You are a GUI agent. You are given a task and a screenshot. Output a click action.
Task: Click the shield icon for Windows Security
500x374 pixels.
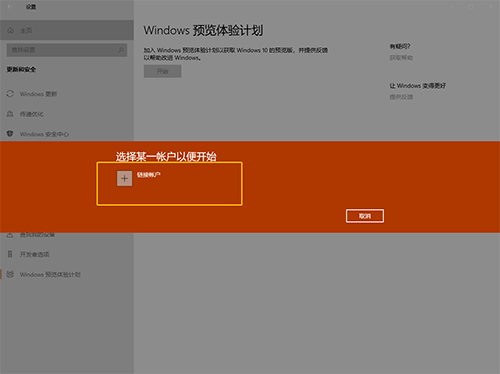pos(10,134)
